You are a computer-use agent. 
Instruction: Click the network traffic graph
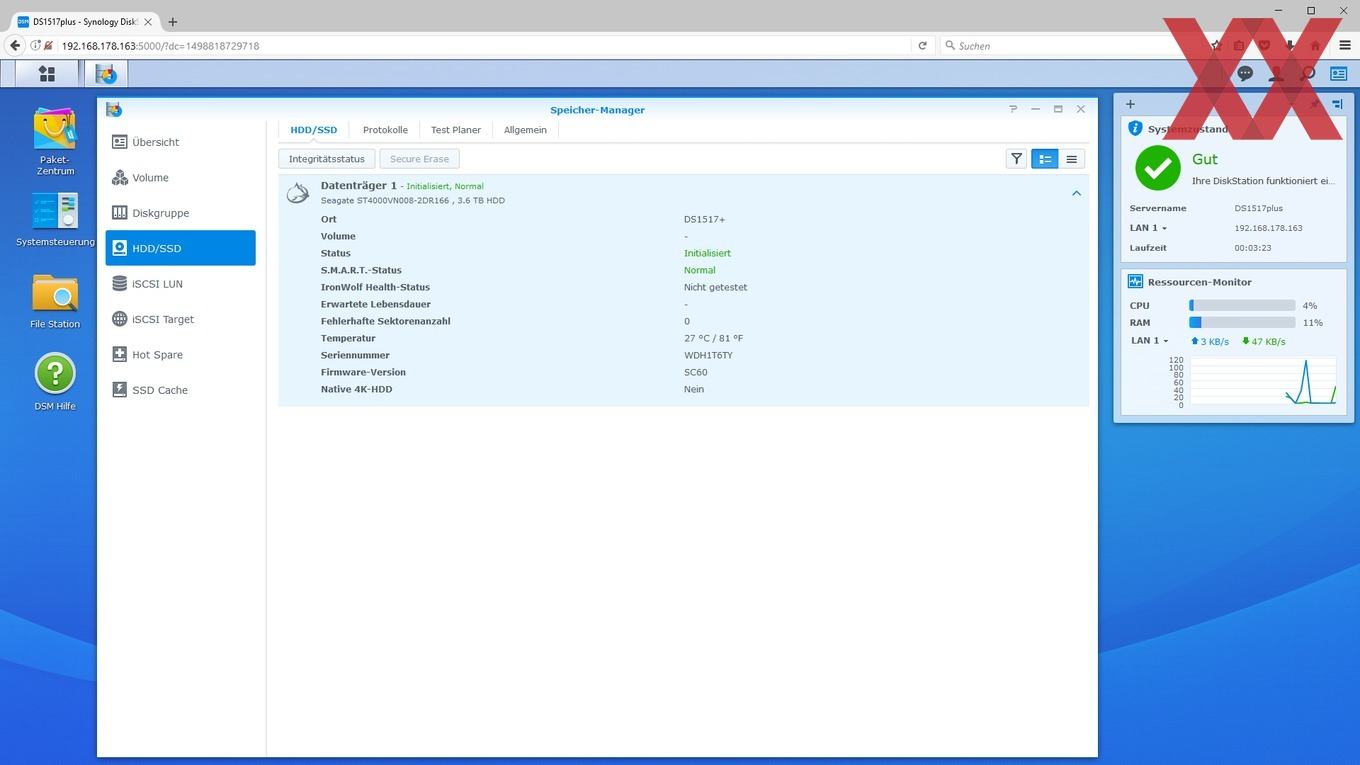pos(1262,381)
